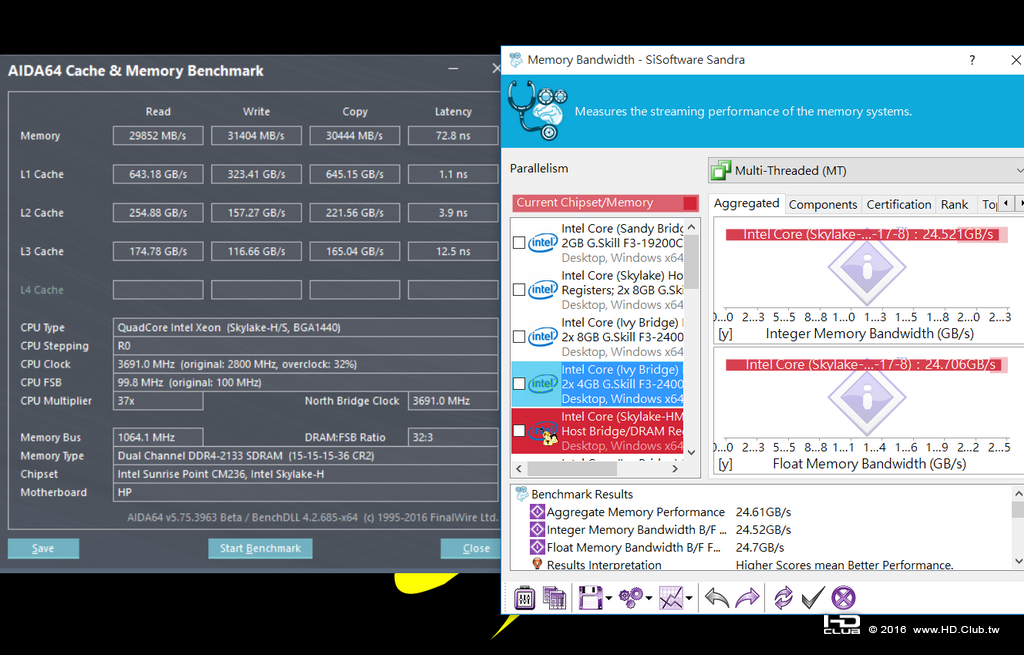The width and height of the screenshot is (1024, 655).
Task: Switch to the Aggregated tab
Action: (x=746, y=203)
